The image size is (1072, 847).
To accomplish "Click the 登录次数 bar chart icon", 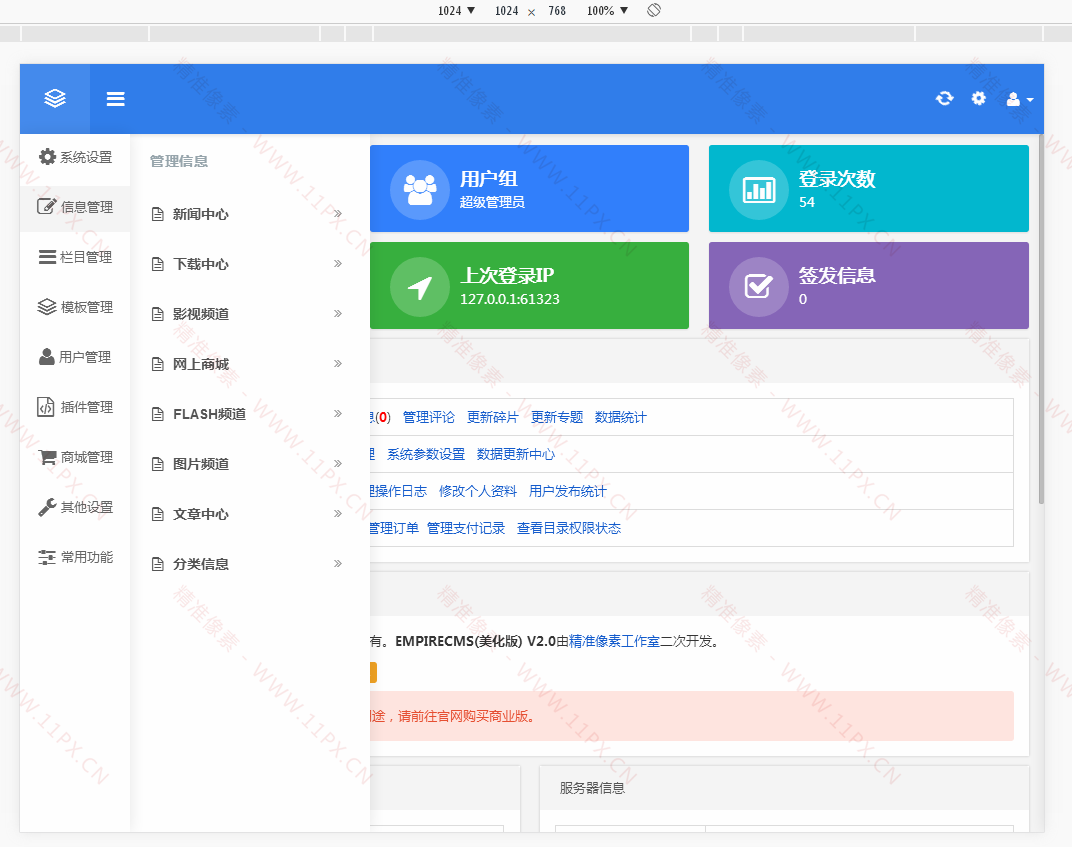I will [x=759, y=189].
